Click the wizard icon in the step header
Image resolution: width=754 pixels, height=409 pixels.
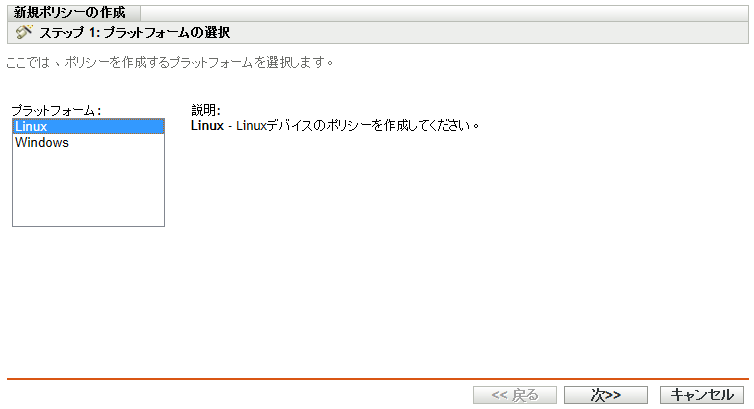pos(25,32)
